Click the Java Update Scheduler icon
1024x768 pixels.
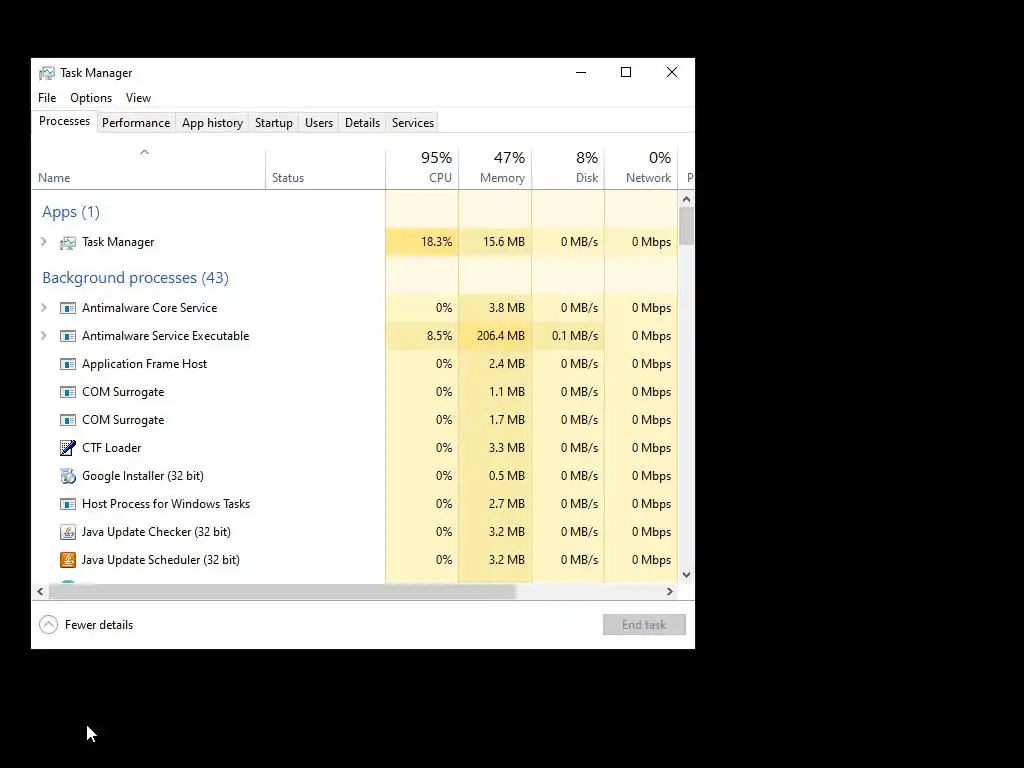click(68, 560)
